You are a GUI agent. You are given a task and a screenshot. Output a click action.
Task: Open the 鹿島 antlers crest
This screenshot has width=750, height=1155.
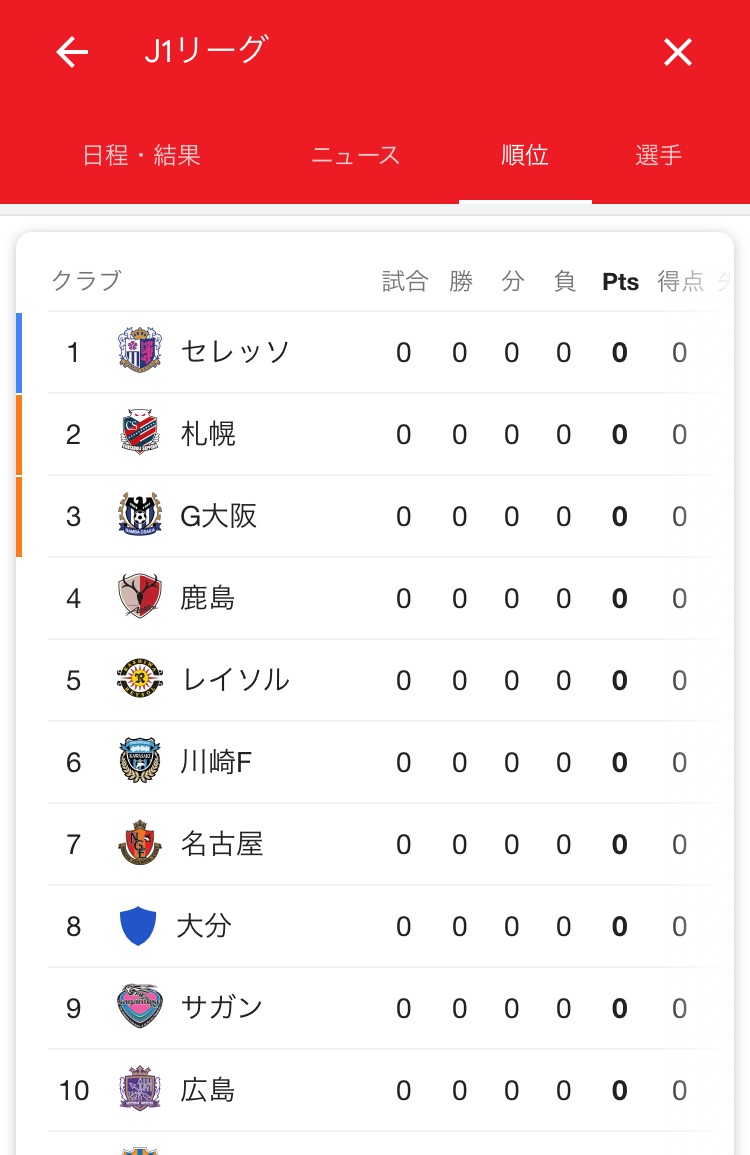tap(139, 596)
